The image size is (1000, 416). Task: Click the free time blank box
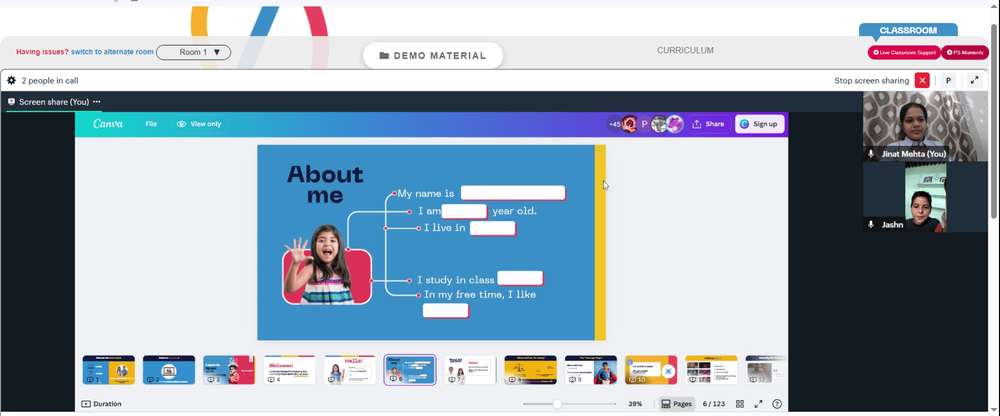tap(445, 311)
